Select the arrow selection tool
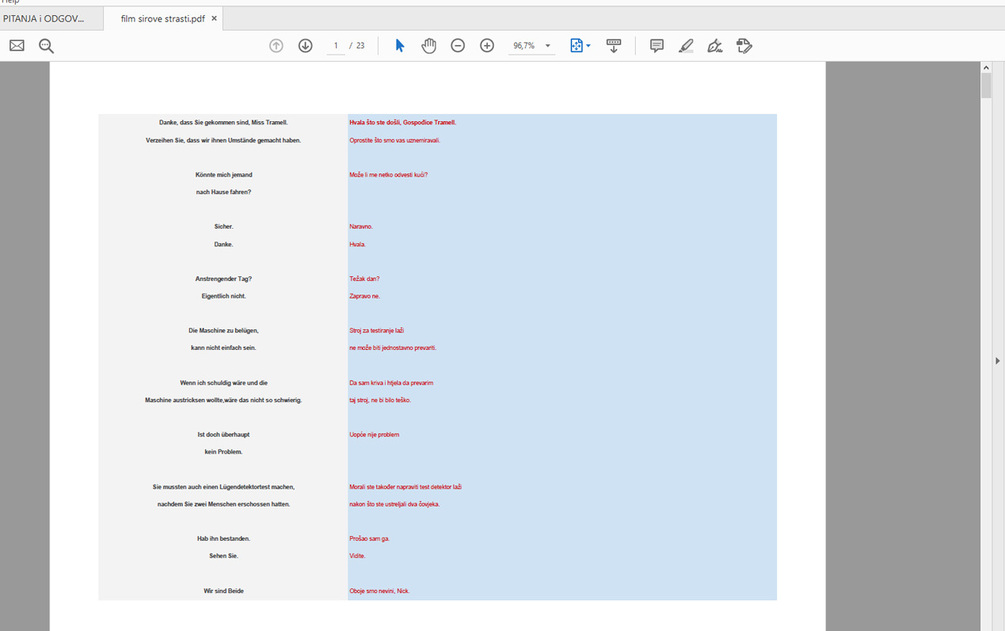1005x631 pixels. 400,46
